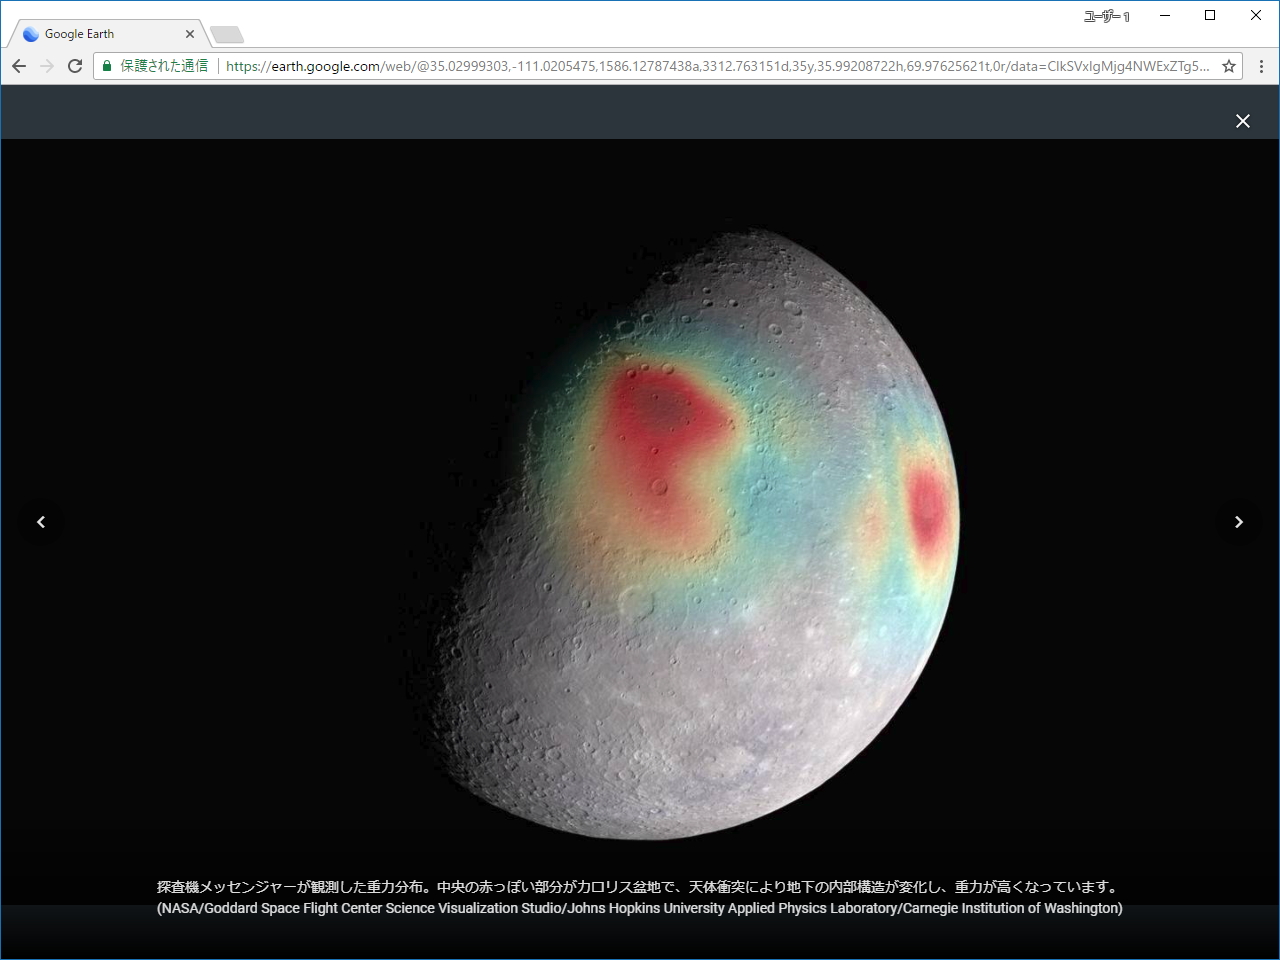Click the NASA/Goddard credit text
This screenshot has height=960, width=1280.
tap(640, 908)
